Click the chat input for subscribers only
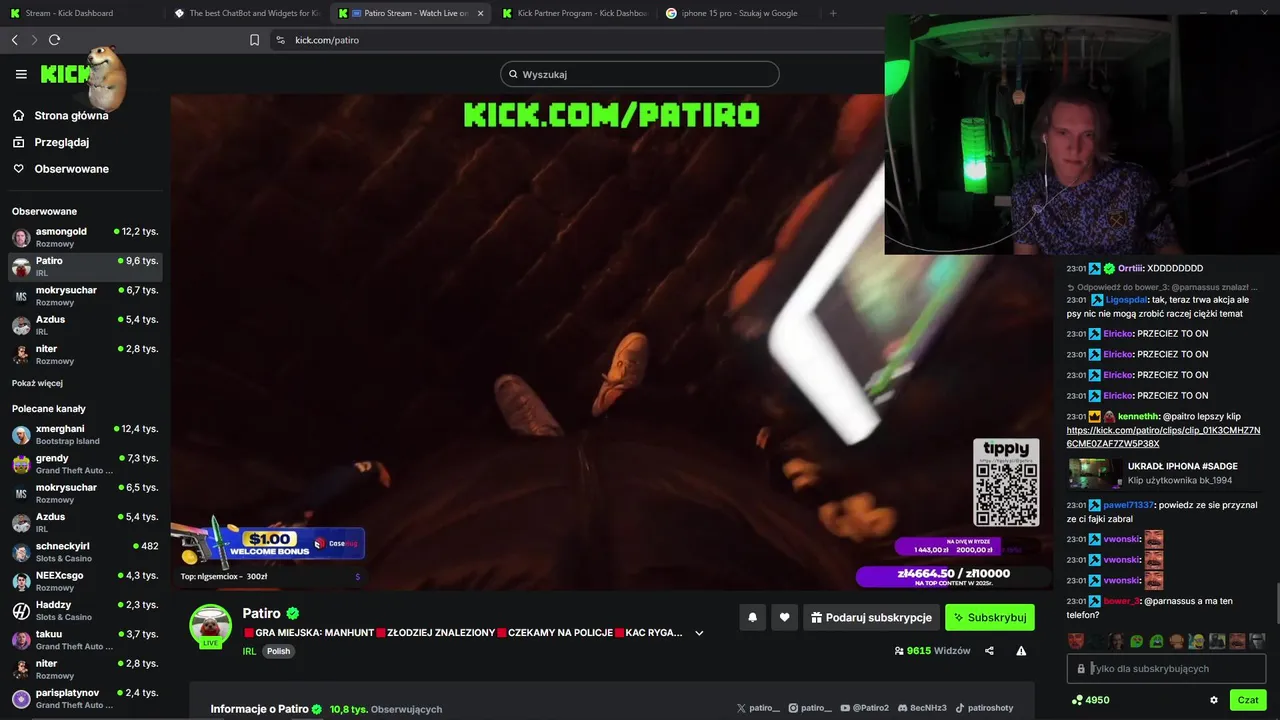The height and width of the screenshot is (720, 1280). (1166, 669)
